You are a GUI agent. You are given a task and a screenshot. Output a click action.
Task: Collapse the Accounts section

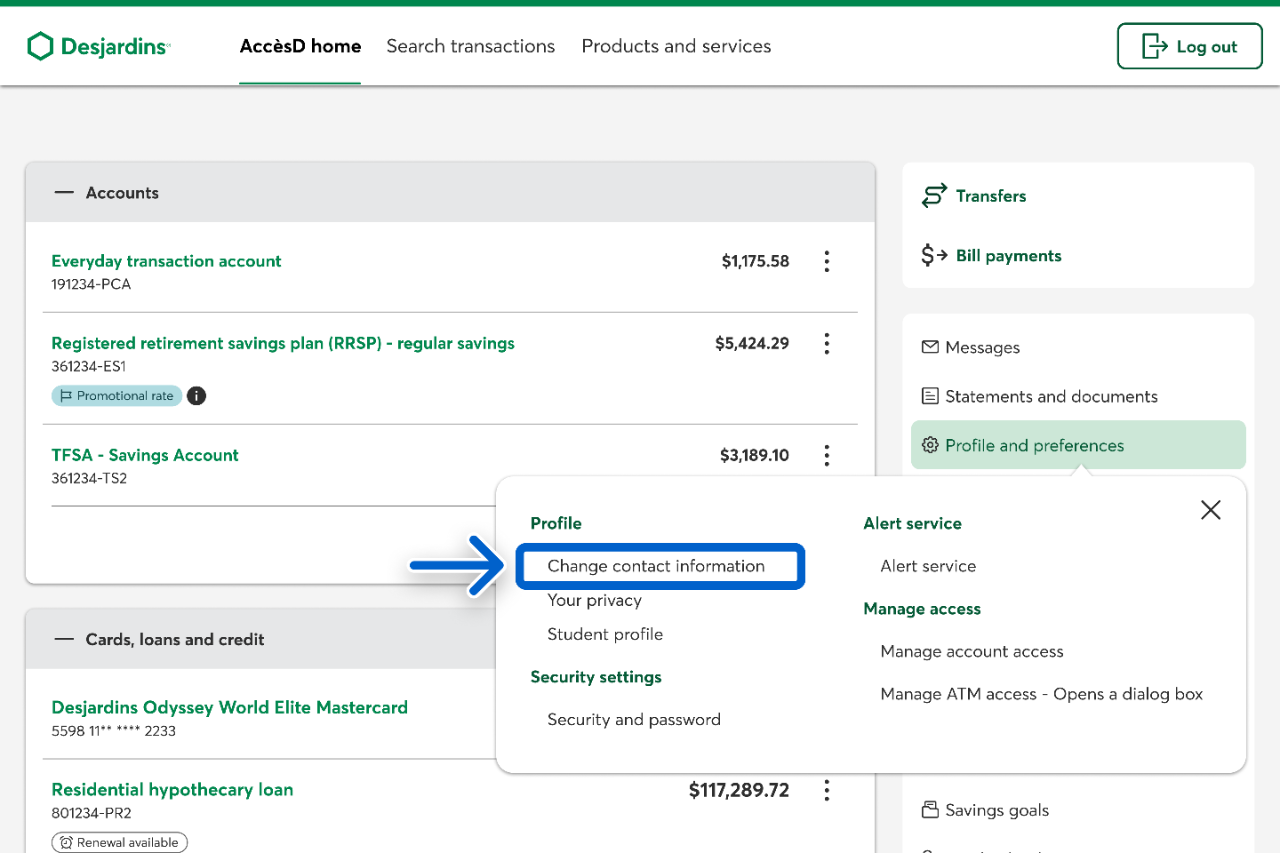[64, 193]
